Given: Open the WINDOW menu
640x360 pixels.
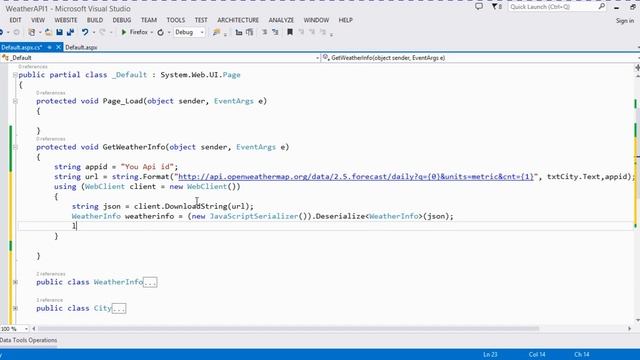Looking at the screenshot, I should coord(316,20).
